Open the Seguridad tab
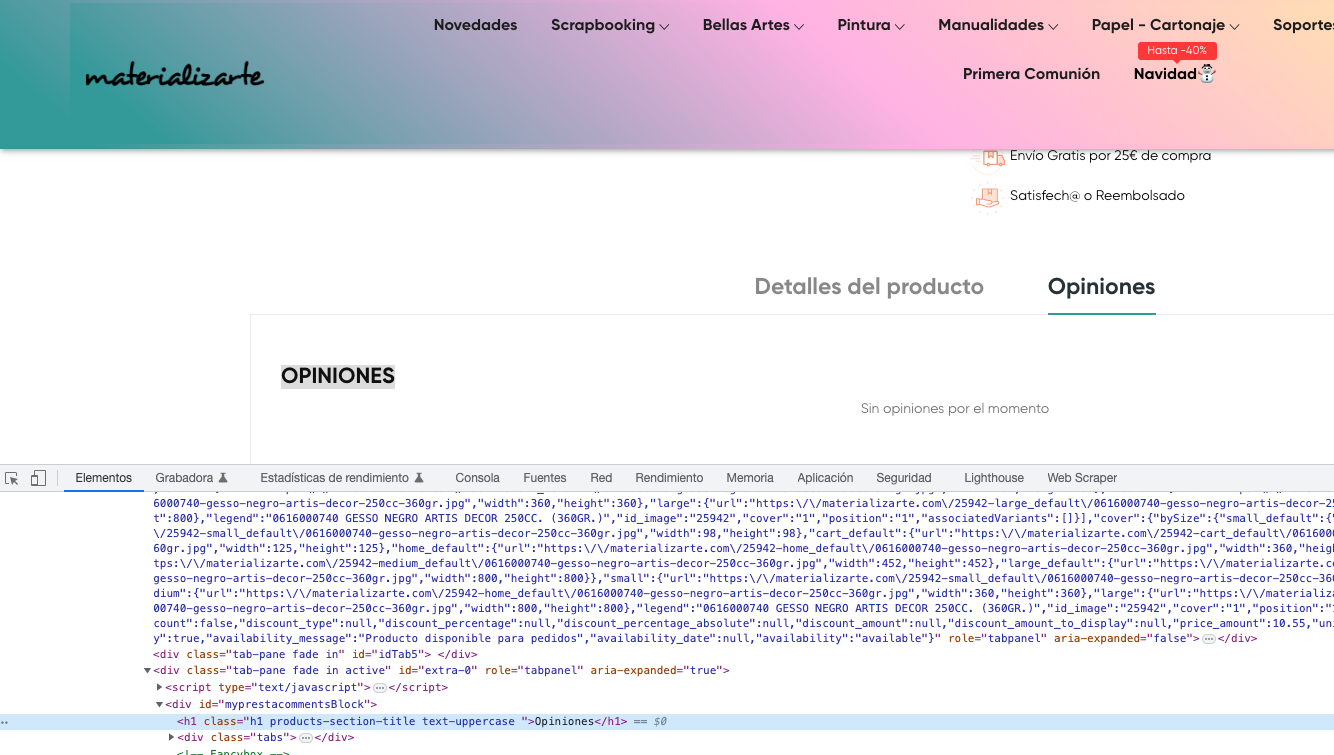Screen dimensions: 1334x755 (x=904, y=478)
